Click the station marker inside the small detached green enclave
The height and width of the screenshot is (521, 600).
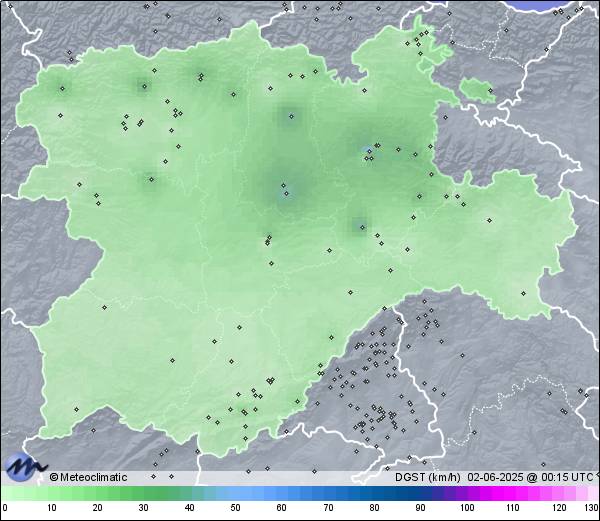point(490,91)
